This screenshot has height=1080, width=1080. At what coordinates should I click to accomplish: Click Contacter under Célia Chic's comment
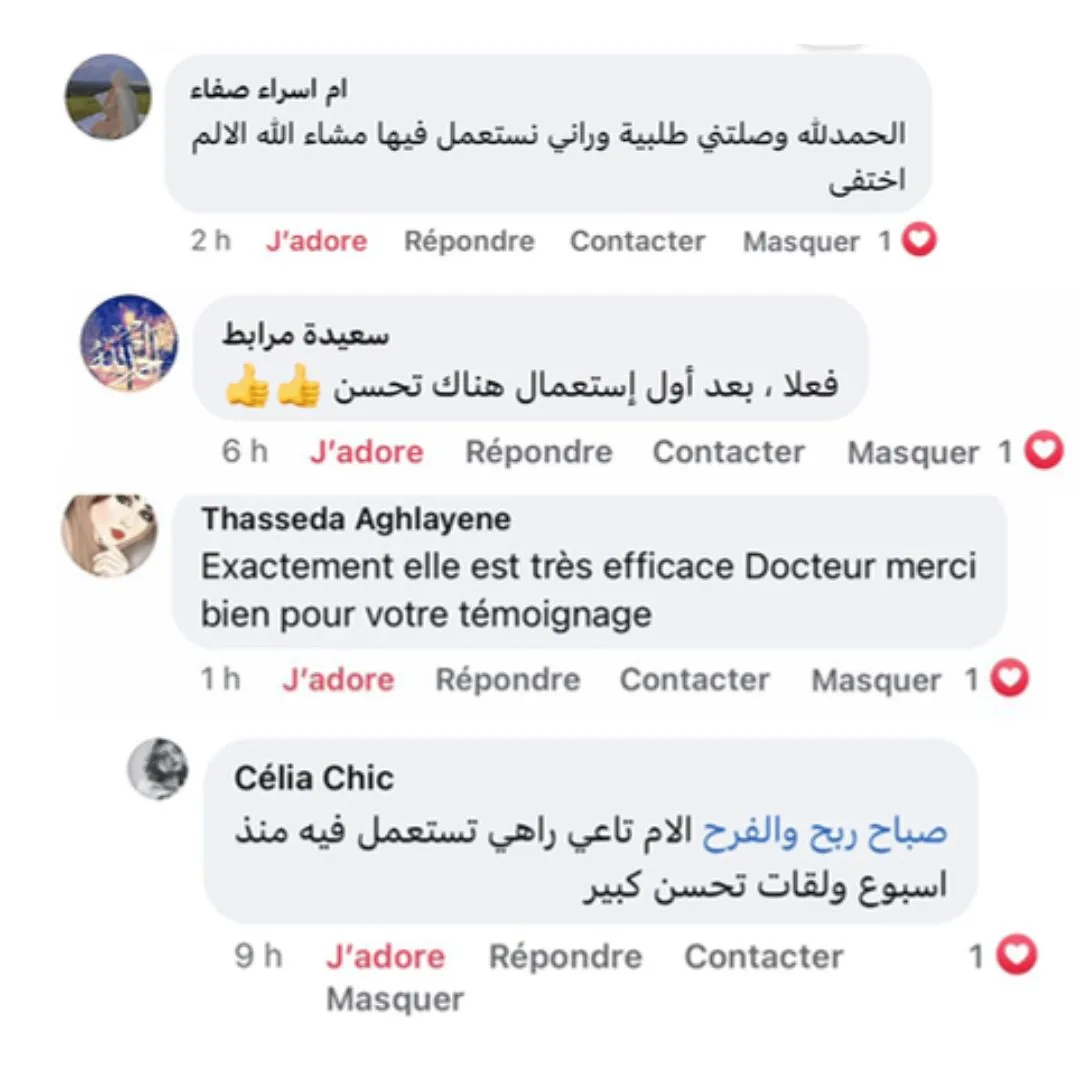tap(764, 957)
